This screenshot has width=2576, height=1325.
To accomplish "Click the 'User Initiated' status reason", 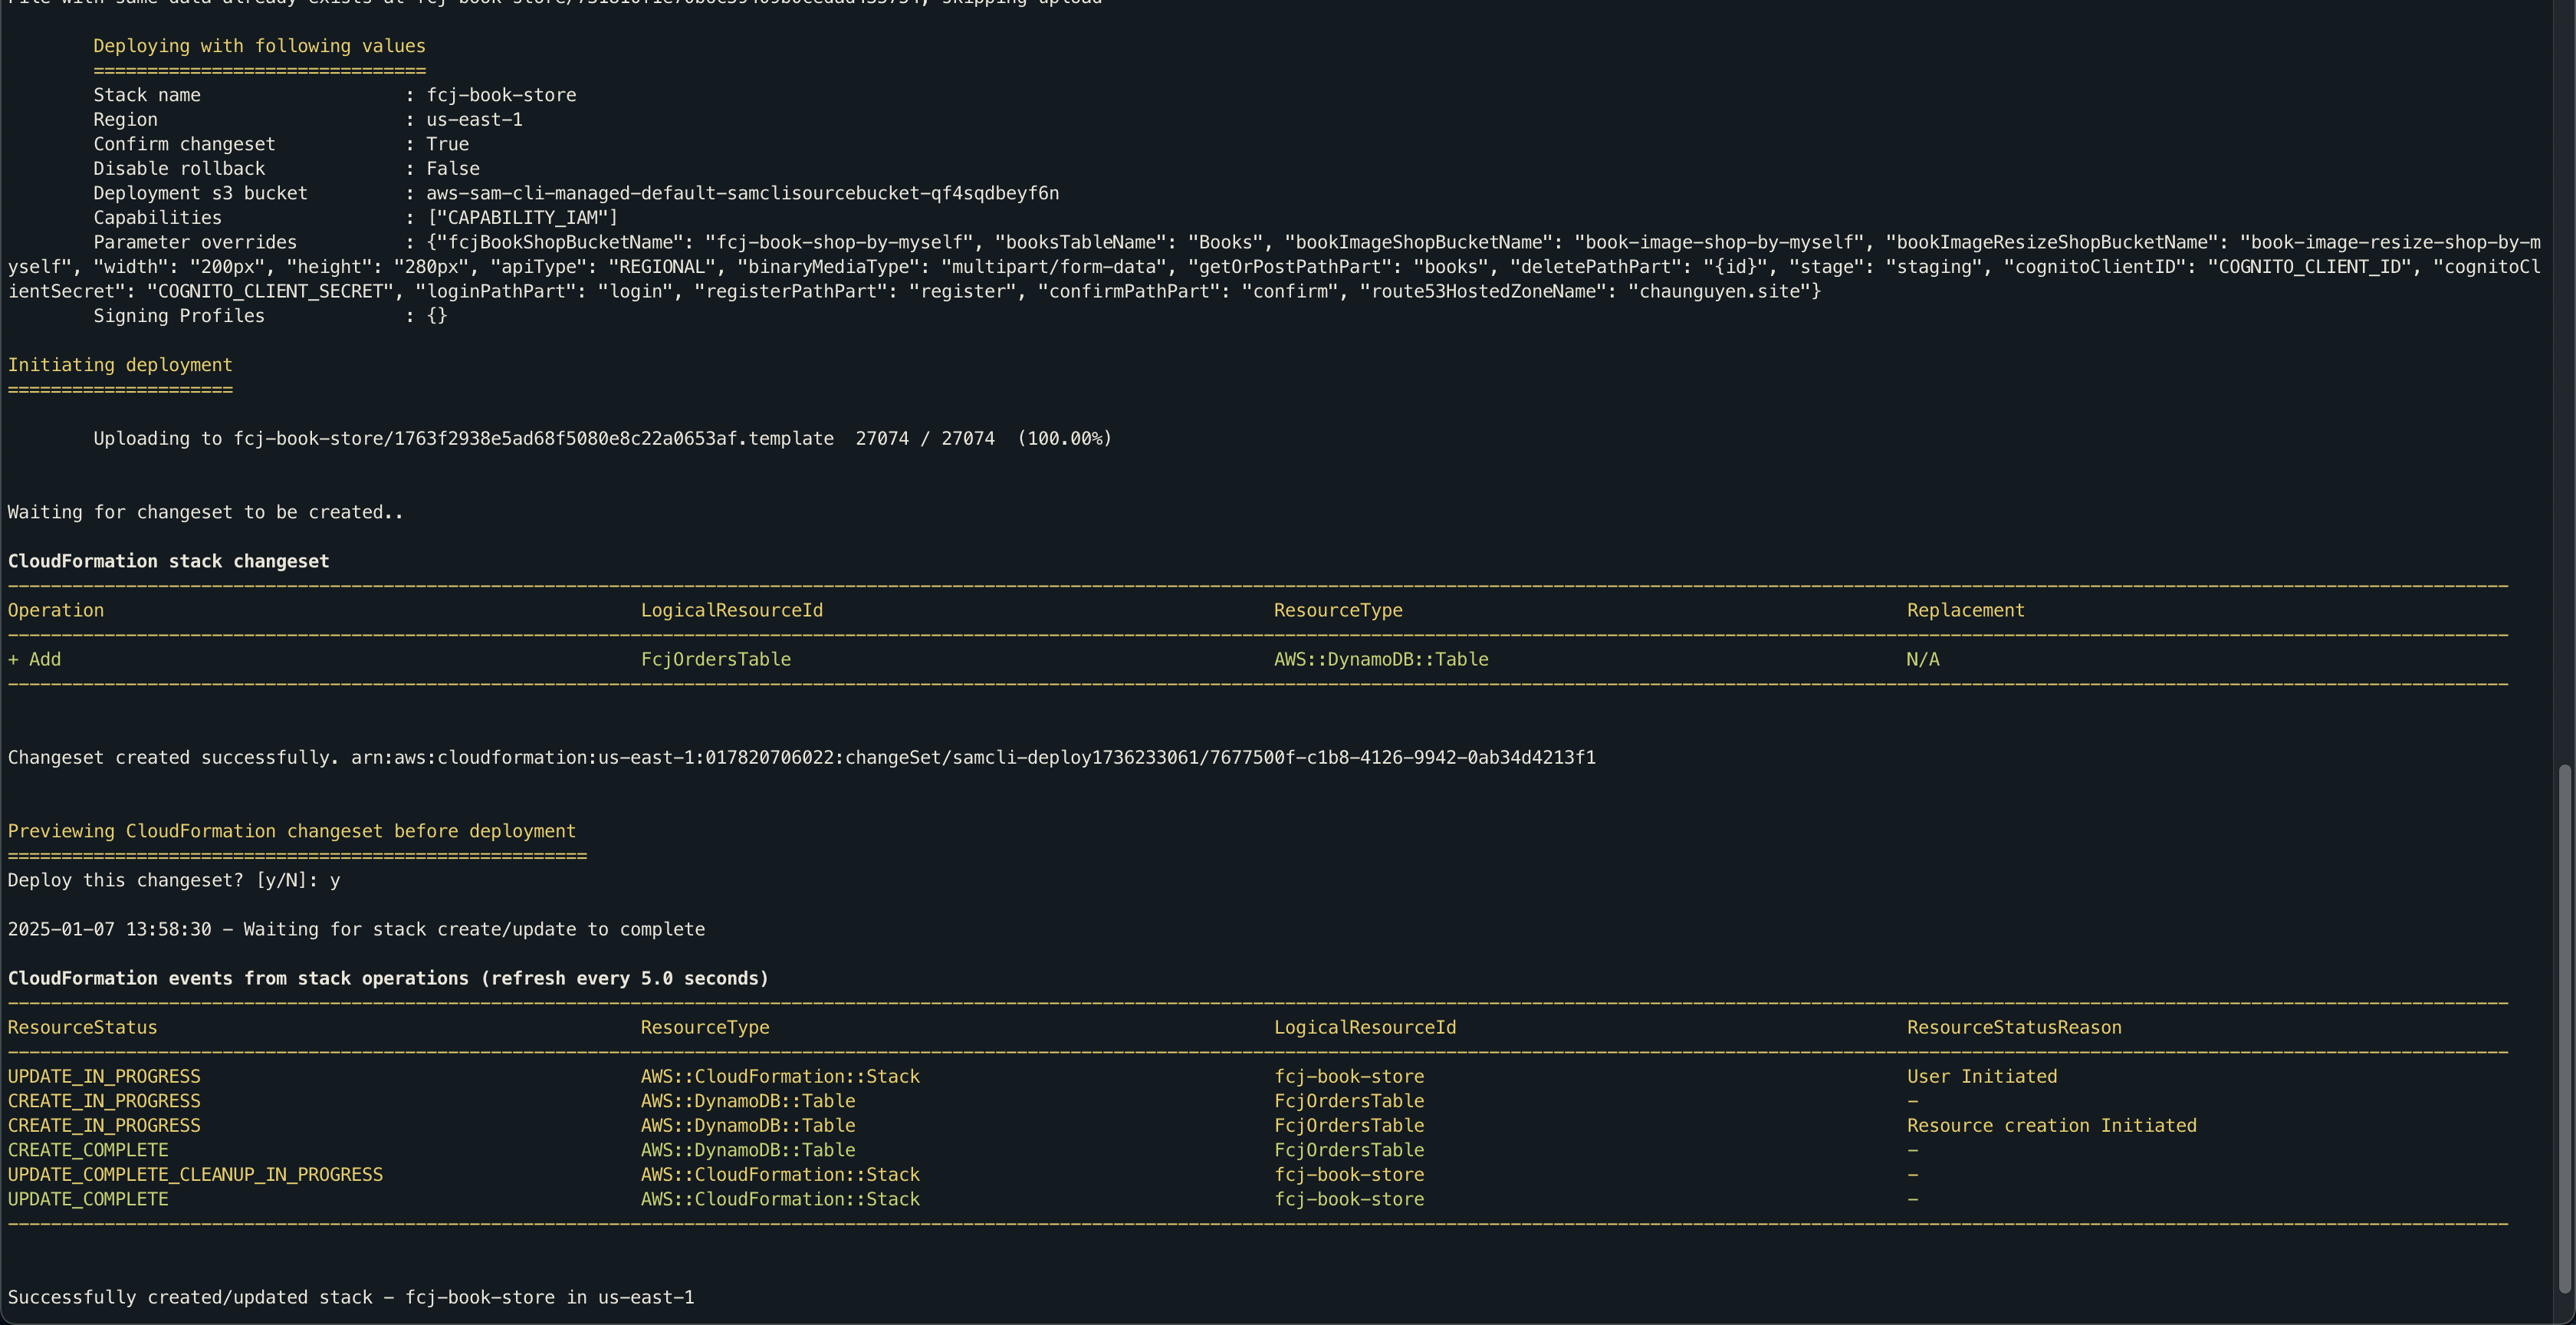I will click(1982, 1076).
